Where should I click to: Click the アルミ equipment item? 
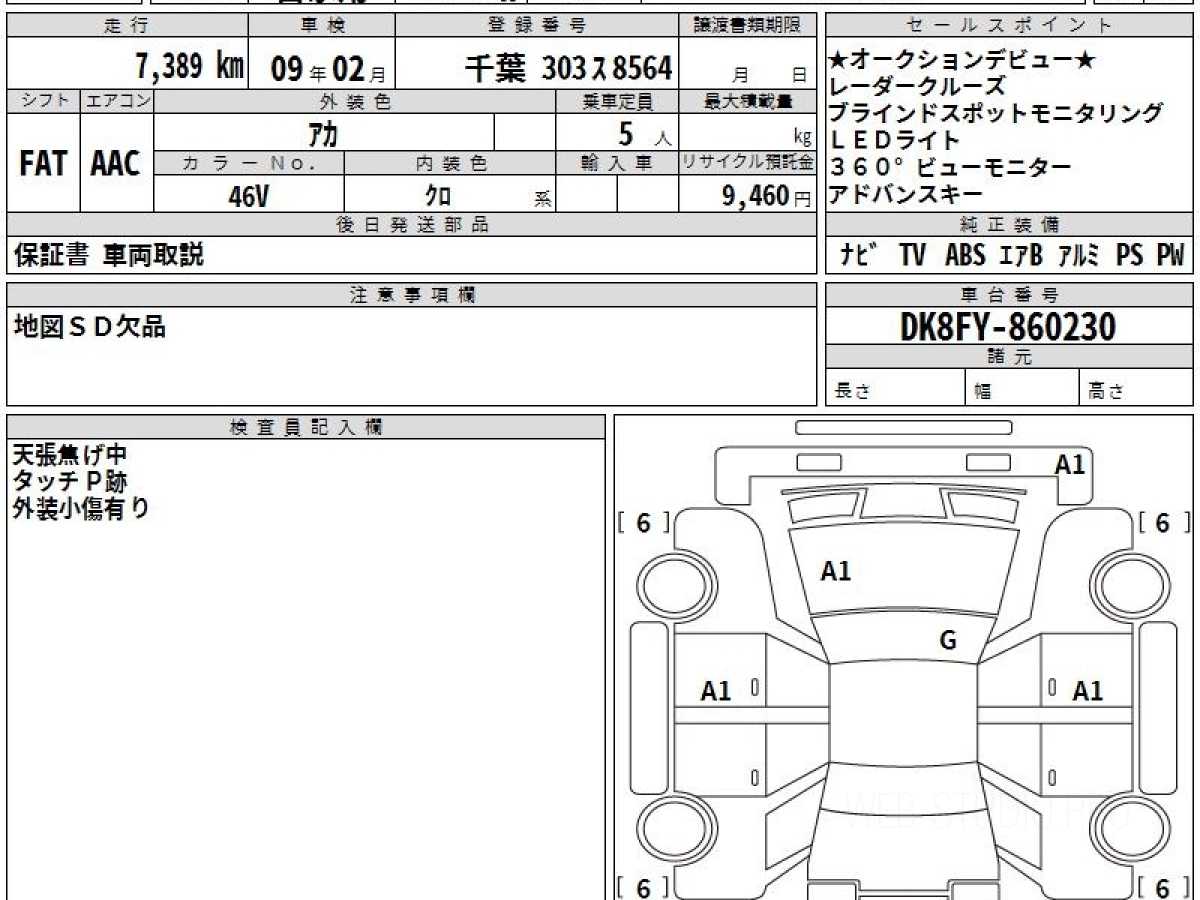[x=1080, y=255]
